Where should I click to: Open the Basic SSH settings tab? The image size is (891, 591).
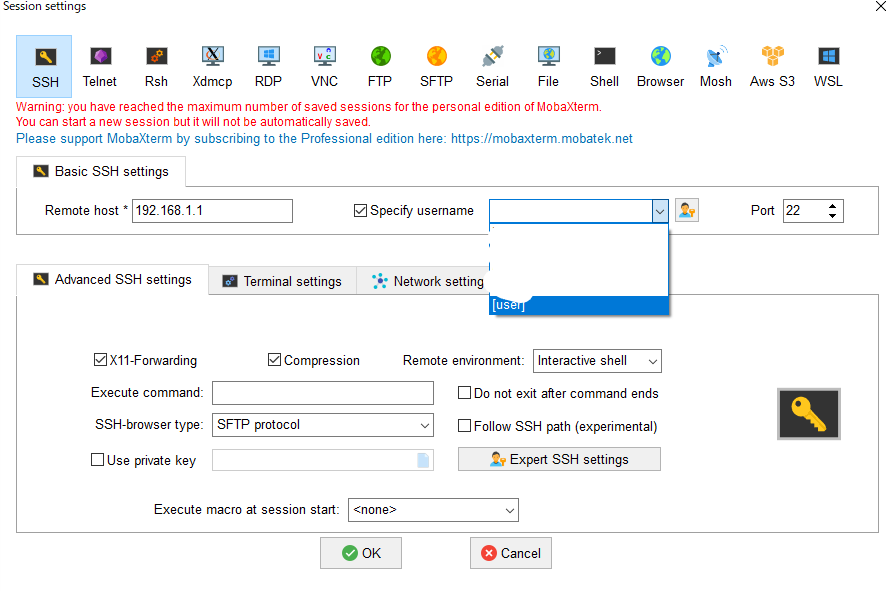[x=101, y=172]
